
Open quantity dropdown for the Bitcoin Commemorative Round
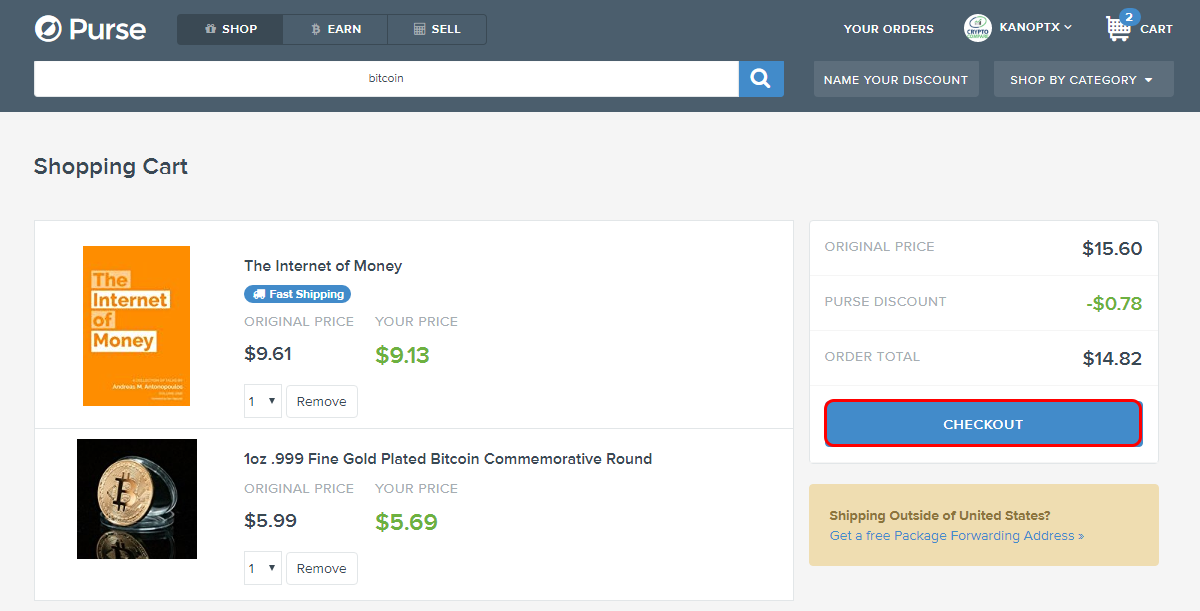click(x=263, y=568)
